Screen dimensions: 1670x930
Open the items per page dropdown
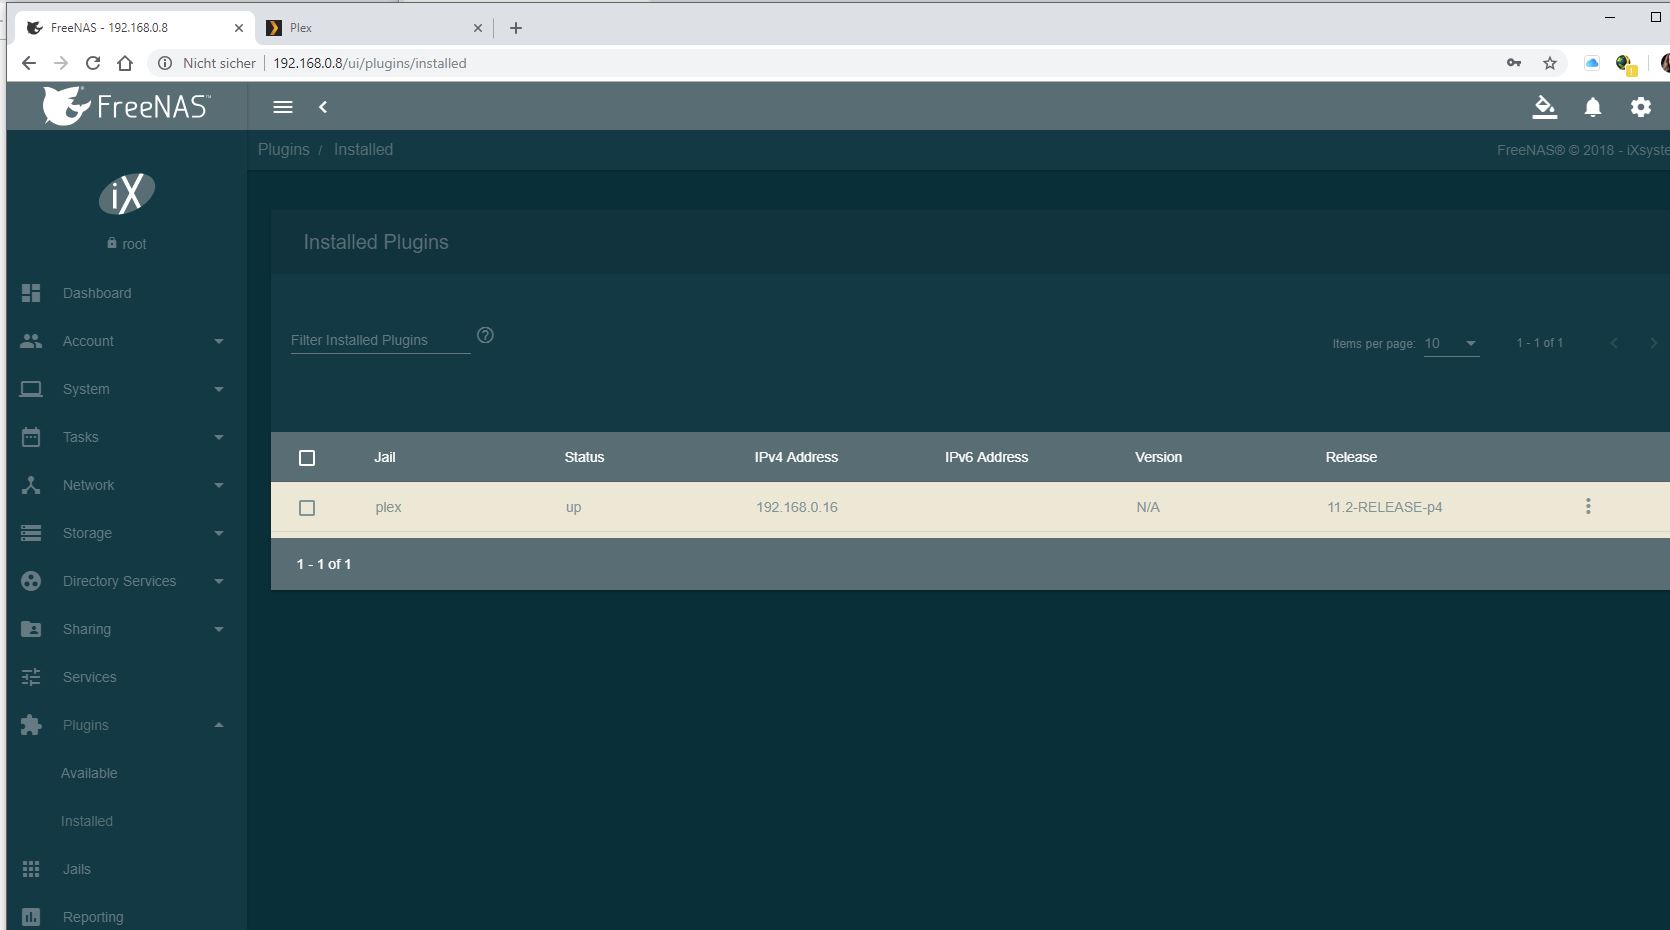click(1451, 343)
